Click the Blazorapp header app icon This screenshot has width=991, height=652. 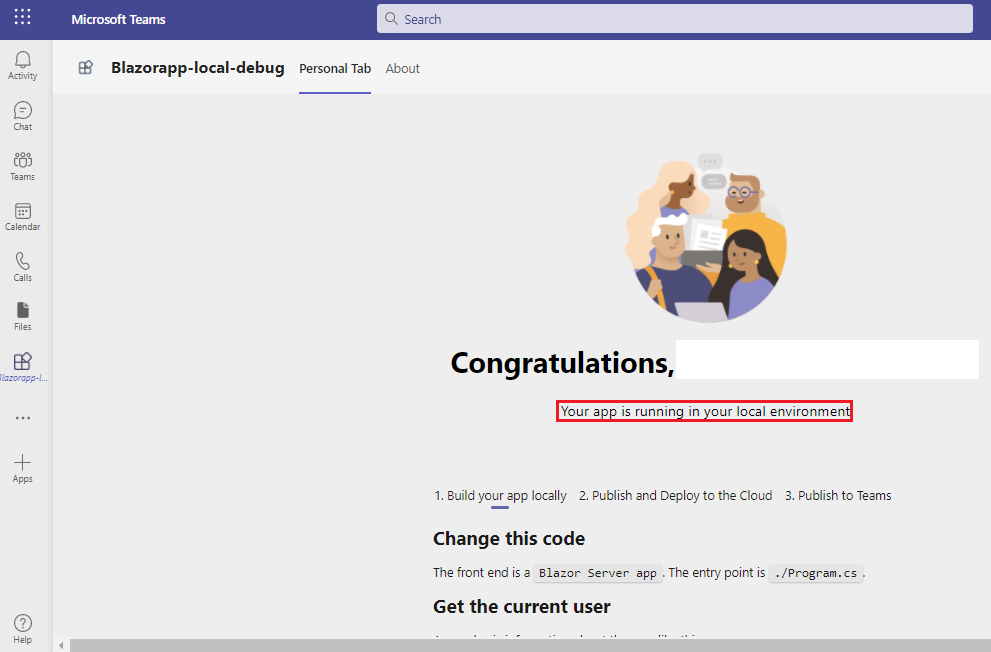click(x=85, y=68)
